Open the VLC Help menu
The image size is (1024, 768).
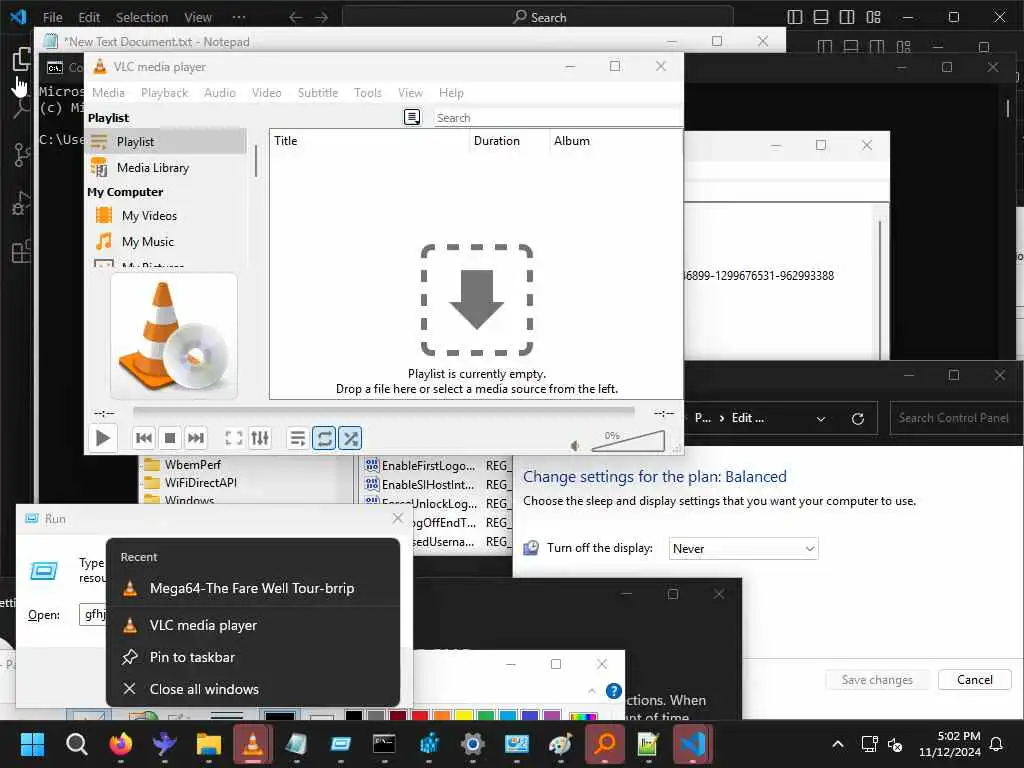tap(451, 93)
